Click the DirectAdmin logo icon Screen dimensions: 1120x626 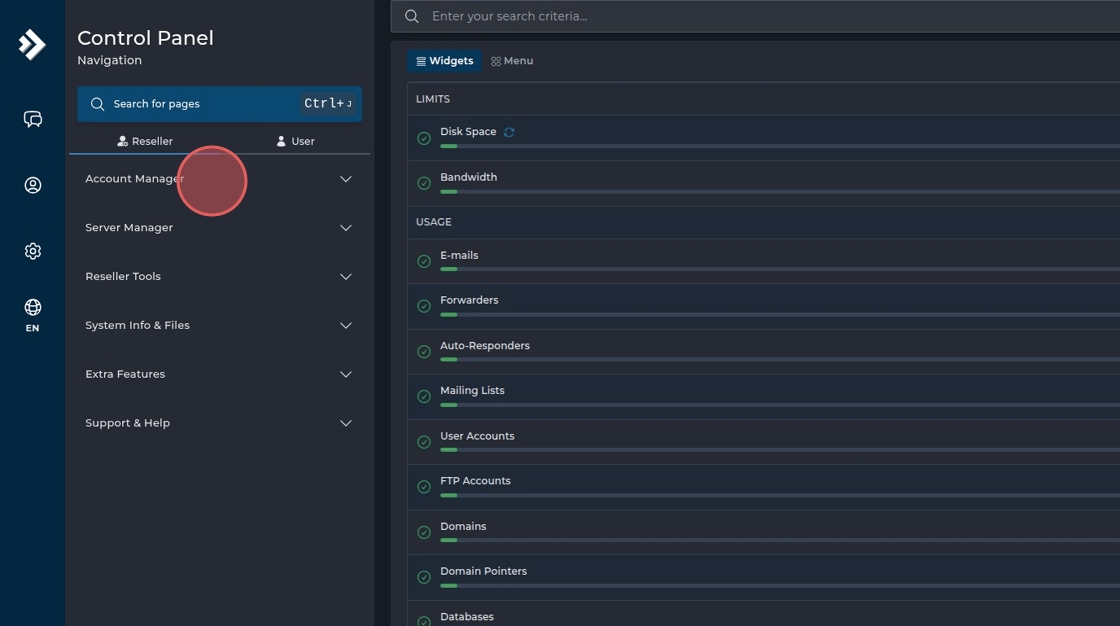[x=32, y=44]
